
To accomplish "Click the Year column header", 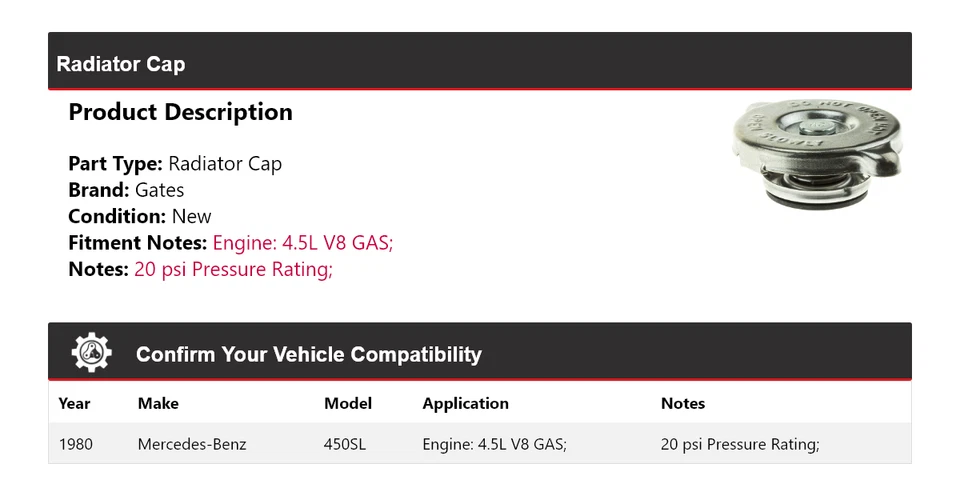I will point(74,404).
